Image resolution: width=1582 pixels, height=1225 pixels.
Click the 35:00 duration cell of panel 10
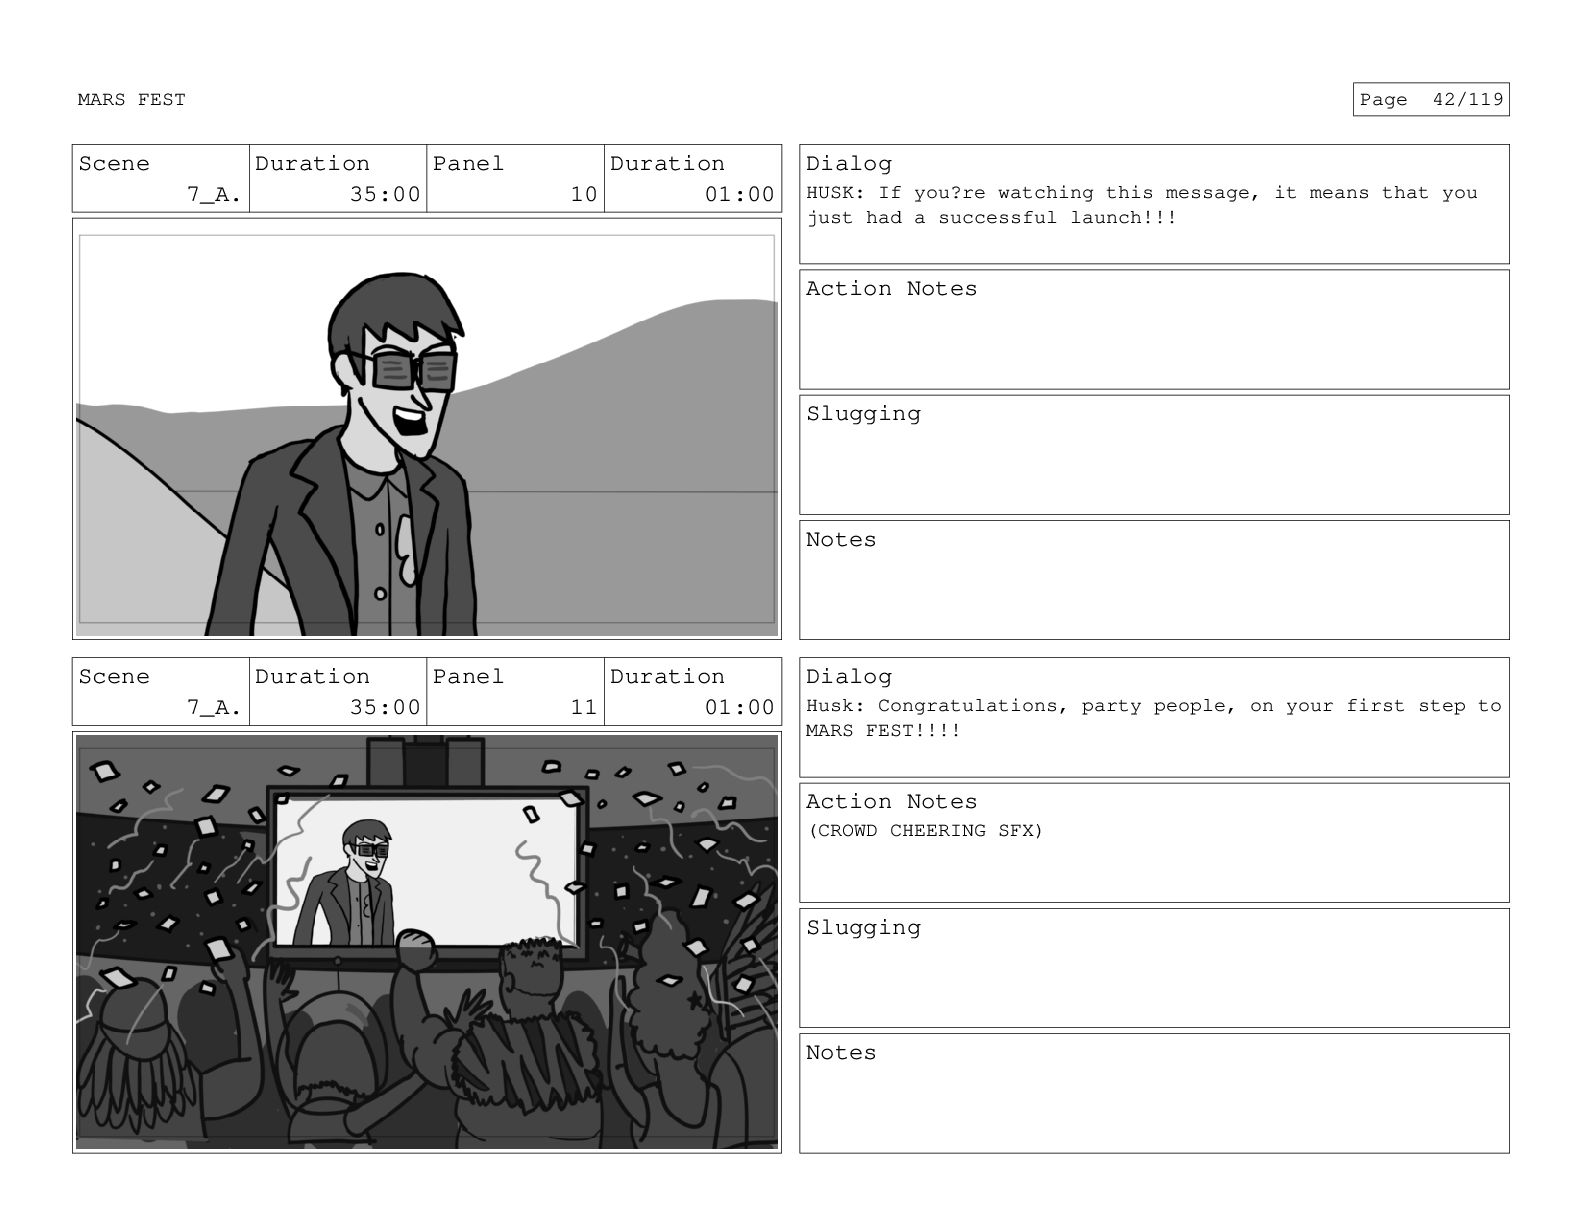(338, 179)
